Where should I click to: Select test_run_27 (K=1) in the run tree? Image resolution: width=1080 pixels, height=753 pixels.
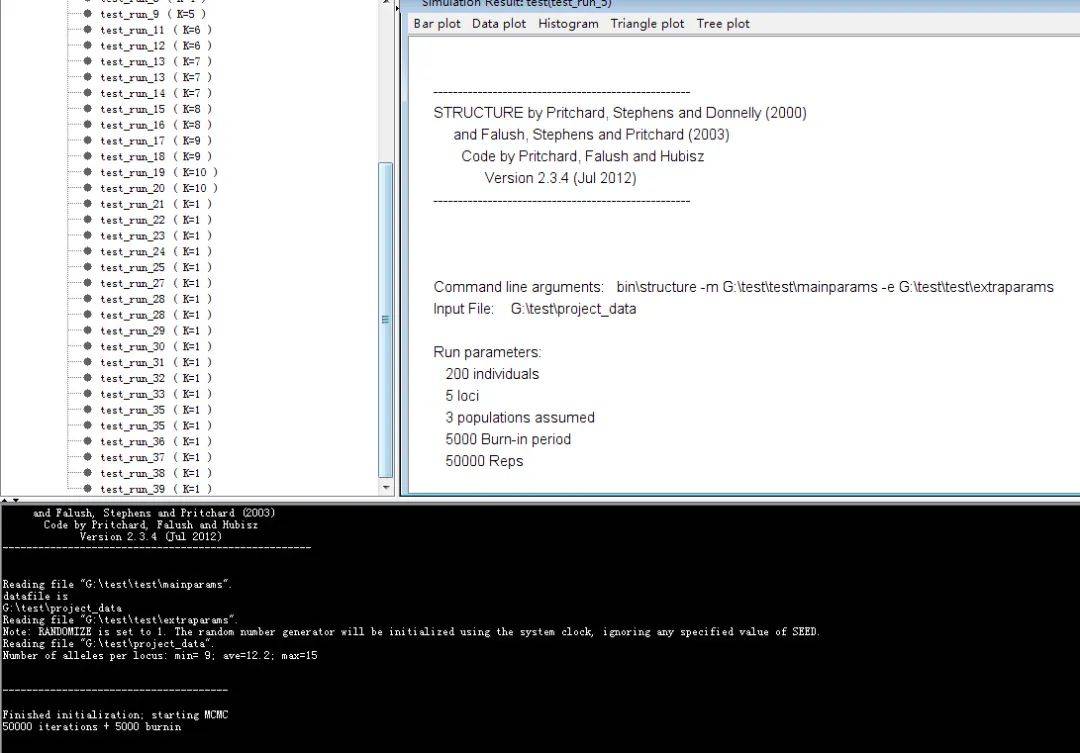pos(156,283)
